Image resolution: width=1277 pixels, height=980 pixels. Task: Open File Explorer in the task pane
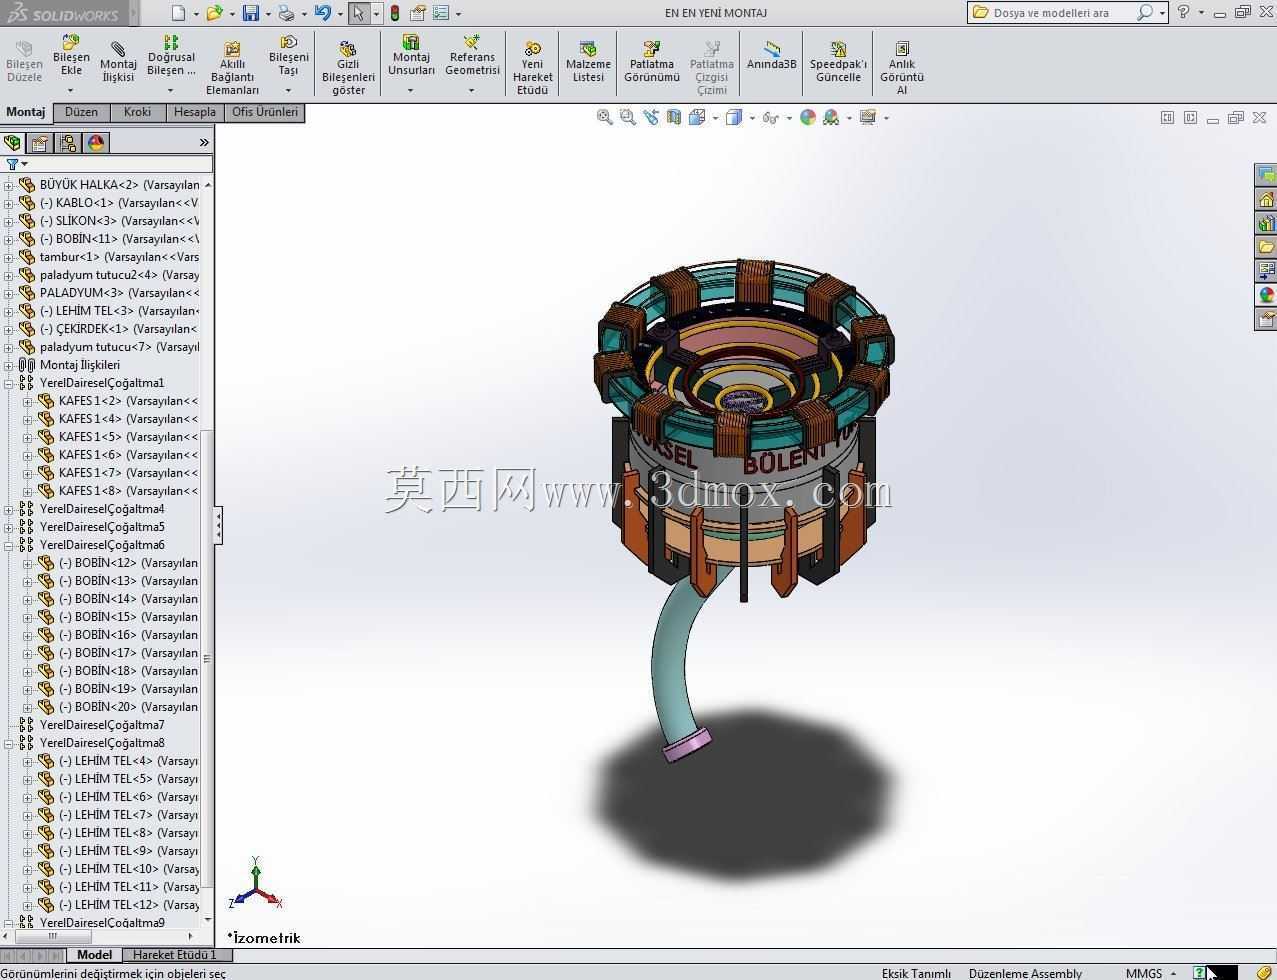click(x=1266, y=246)
